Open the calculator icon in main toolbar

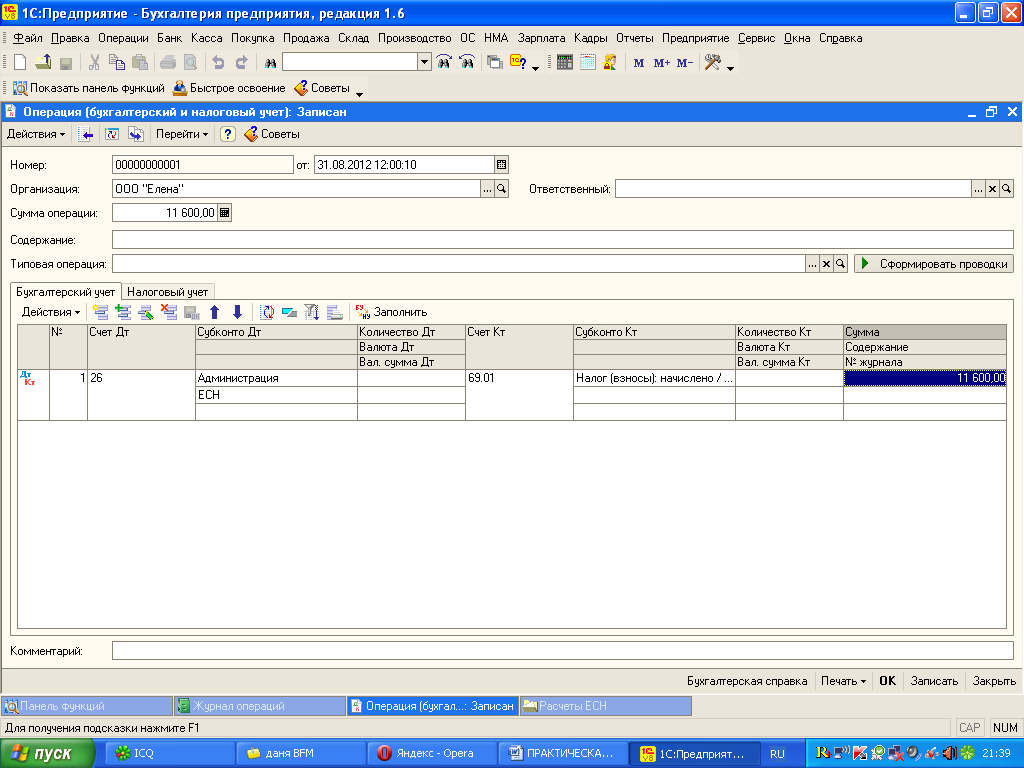565,63
